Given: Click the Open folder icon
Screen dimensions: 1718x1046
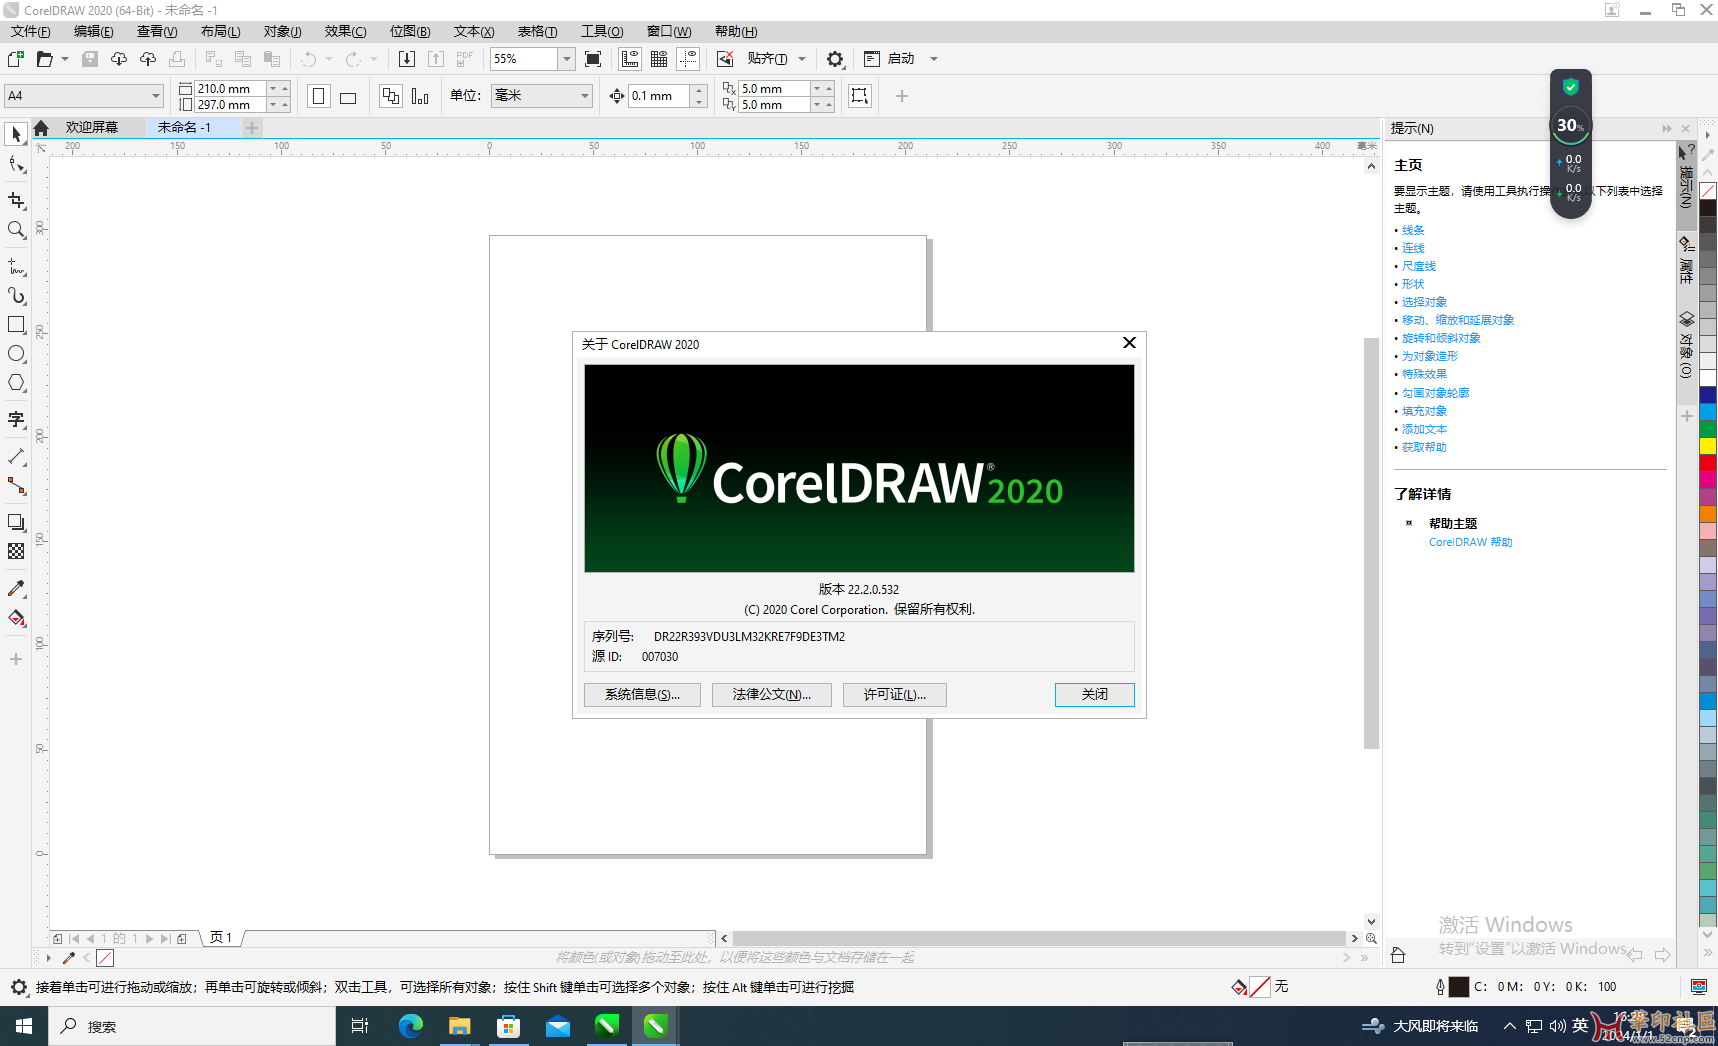Looking at the screenshot, I should tap(44, 59).
